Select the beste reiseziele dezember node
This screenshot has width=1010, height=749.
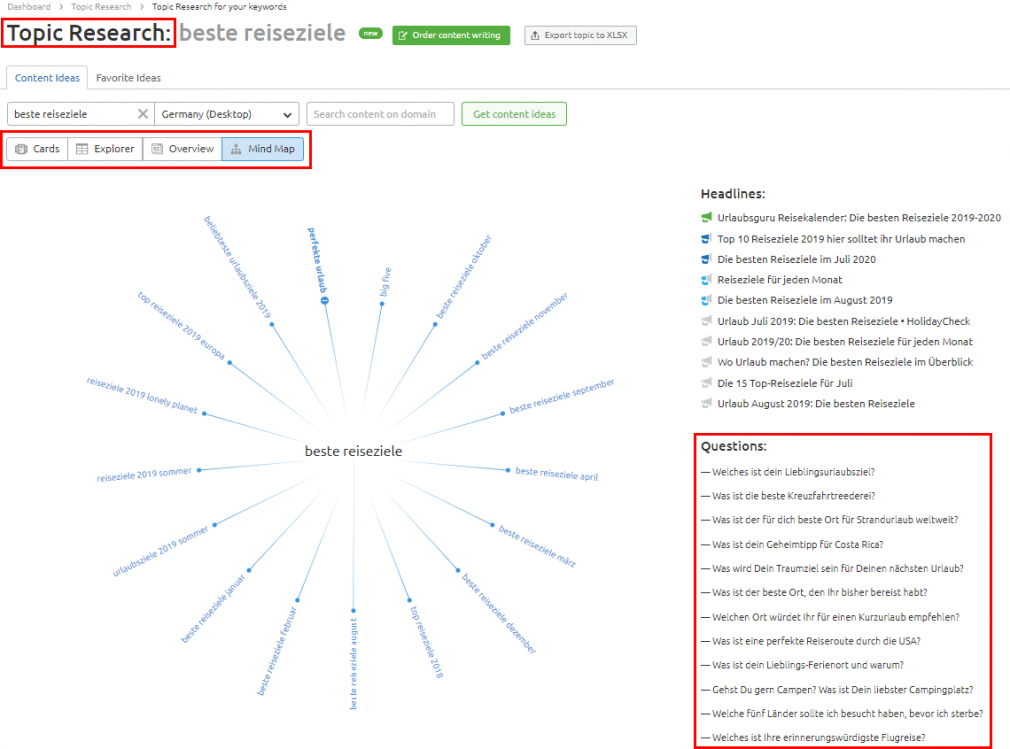pyautogui.click(x=499, y=613)
